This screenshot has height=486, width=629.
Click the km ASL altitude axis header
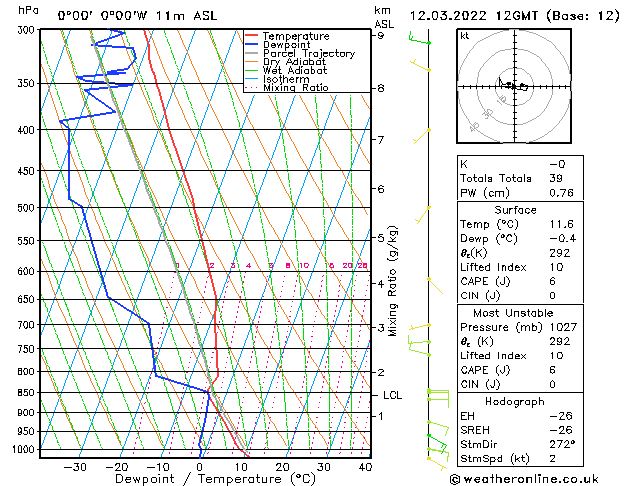(x=384, y=18)
